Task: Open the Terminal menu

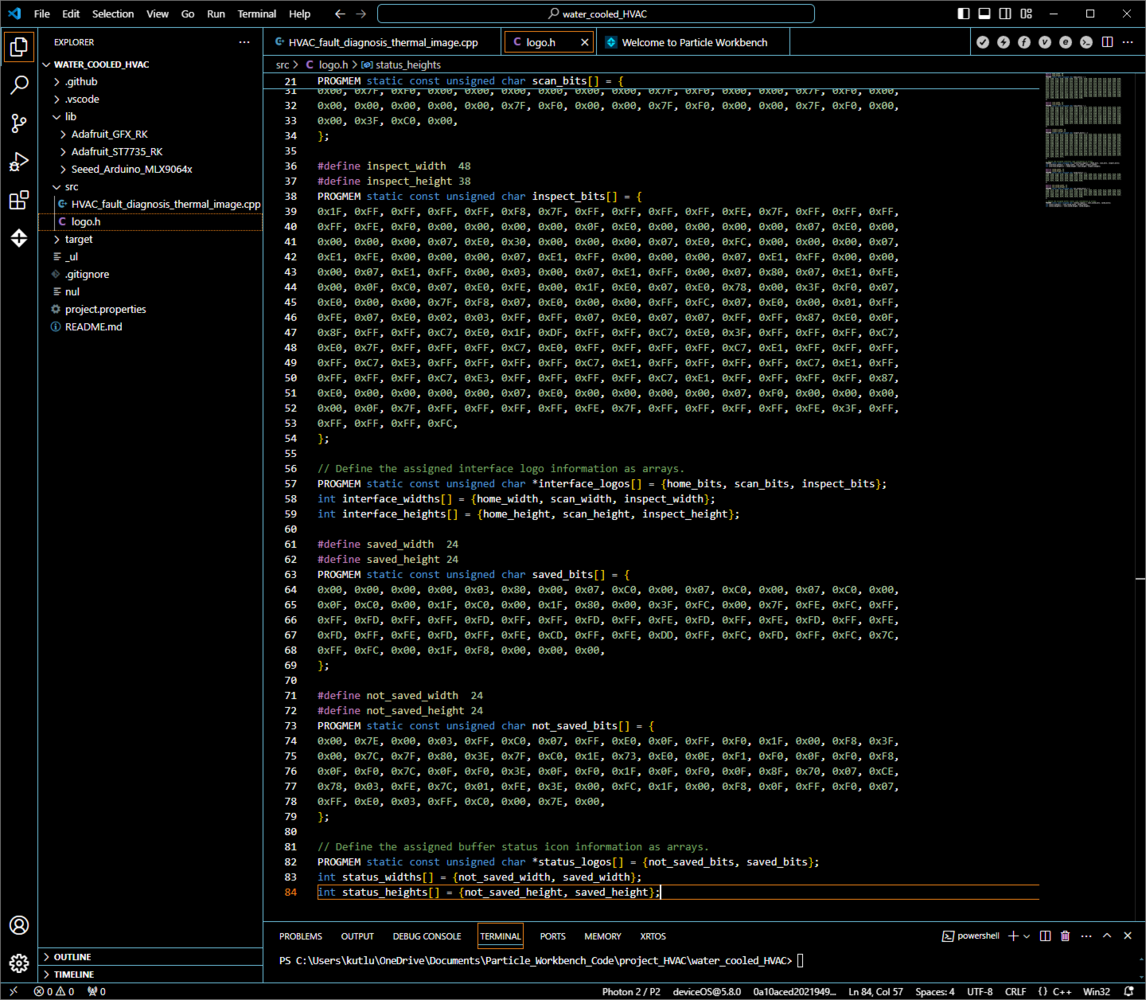Action: pyautogui.click(x=257, y=14)
